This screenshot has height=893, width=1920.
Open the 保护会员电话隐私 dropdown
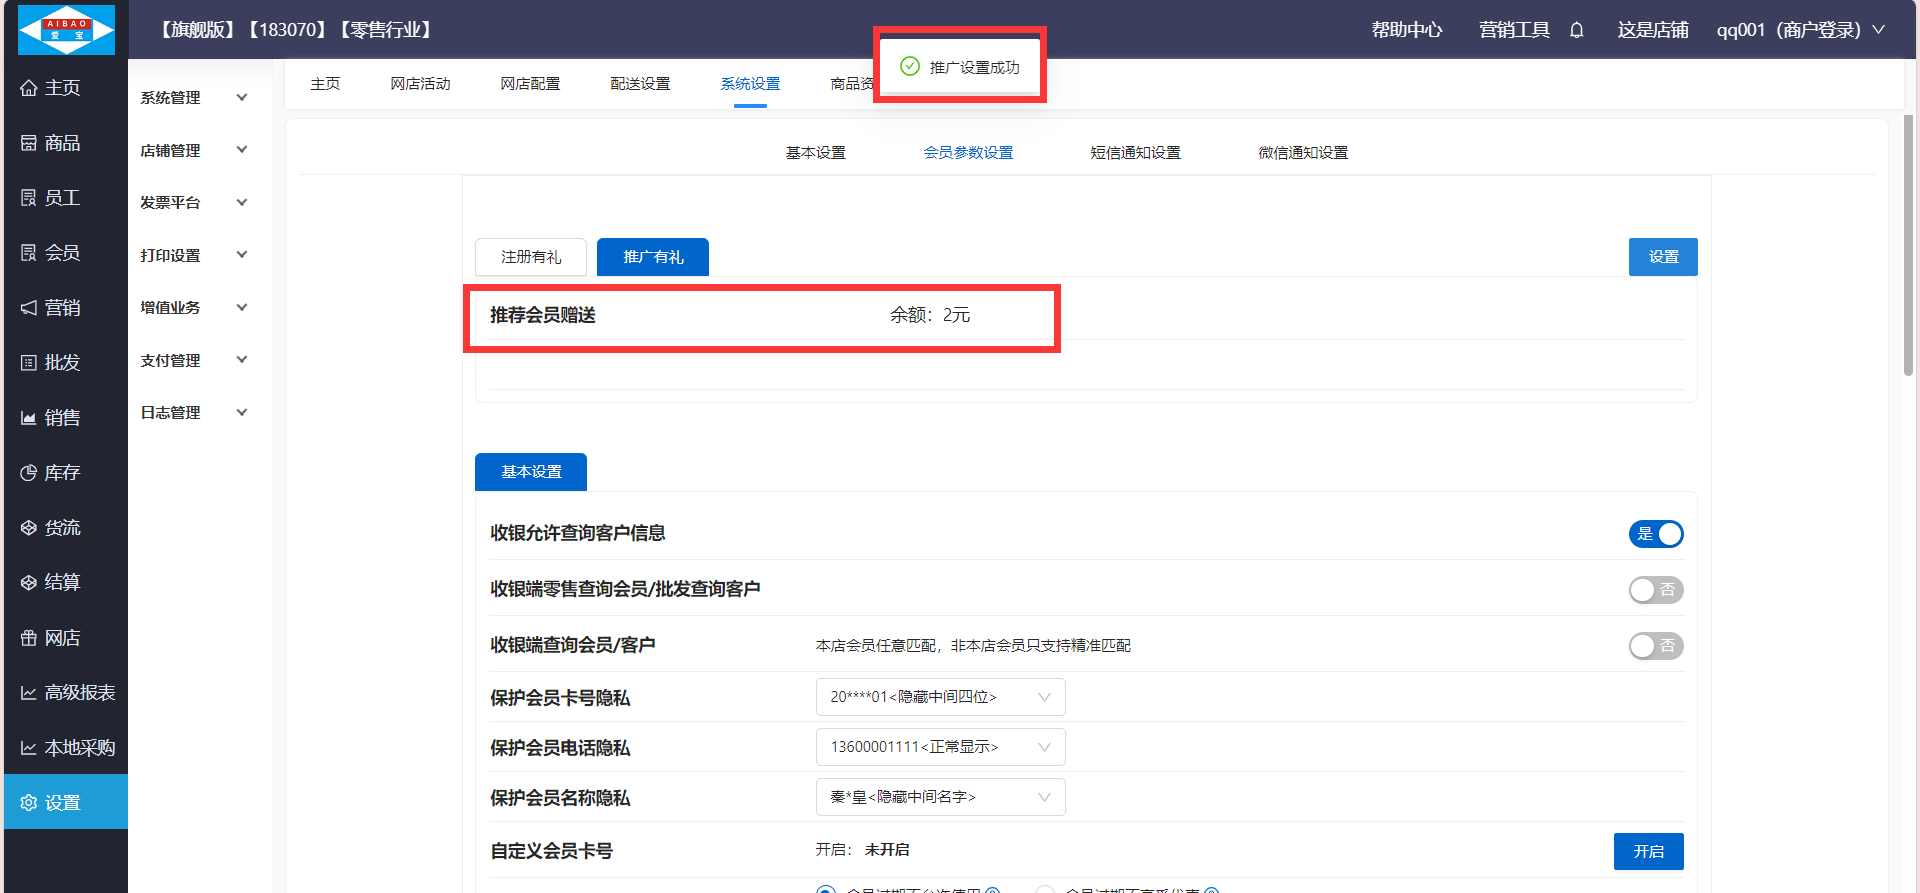click(x=940, y=747)
